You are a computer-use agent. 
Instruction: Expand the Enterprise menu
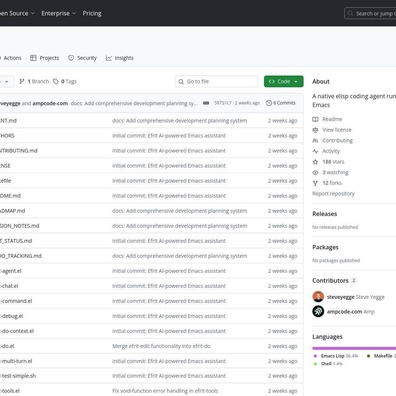[59, 13]
